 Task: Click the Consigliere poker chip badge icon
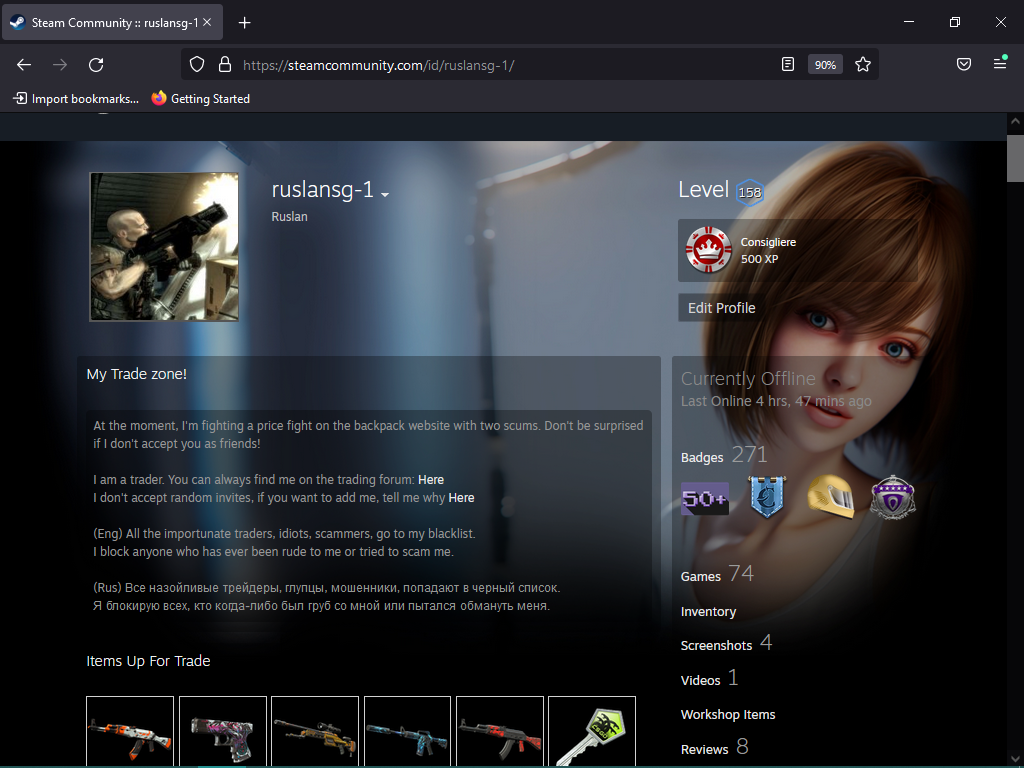(x=709, y=250)
